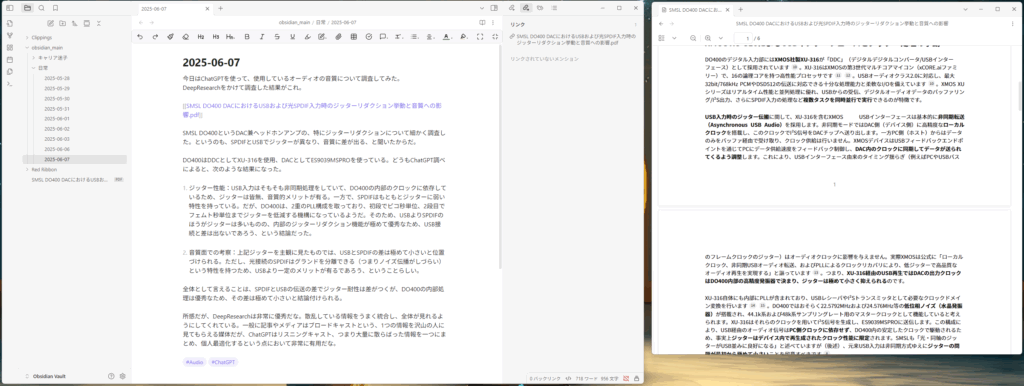Apply italic formatting from the toolbar

[262, 37]
